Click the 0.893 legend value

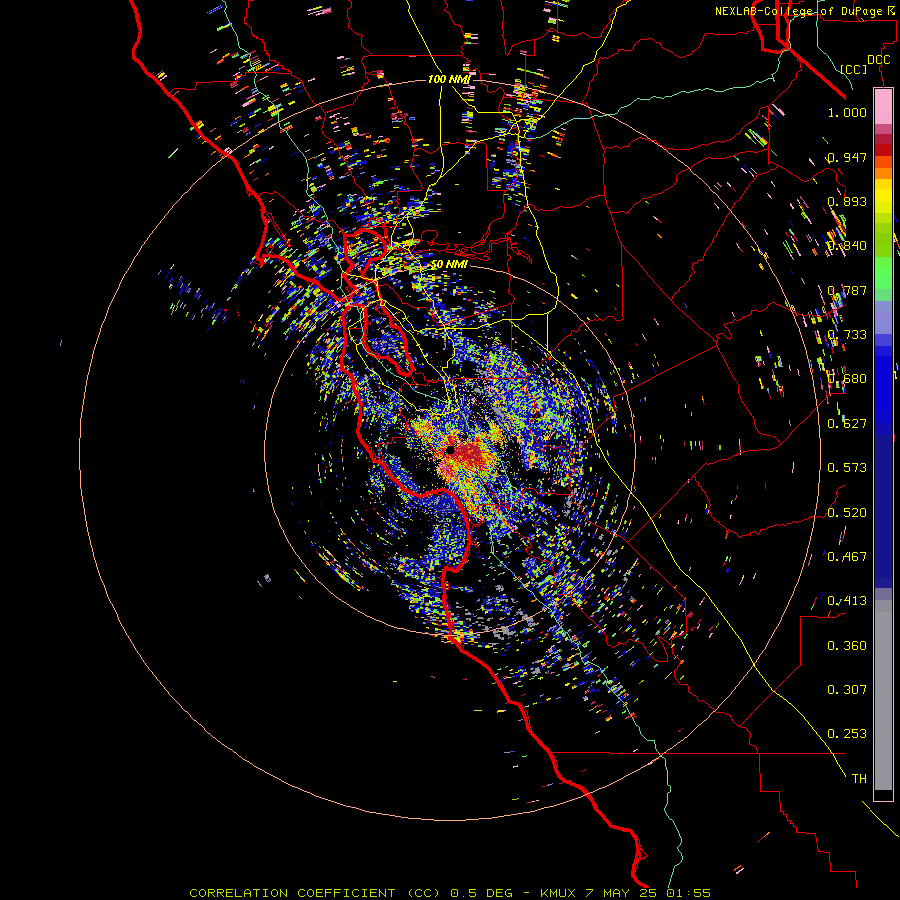tap(847, 201)
